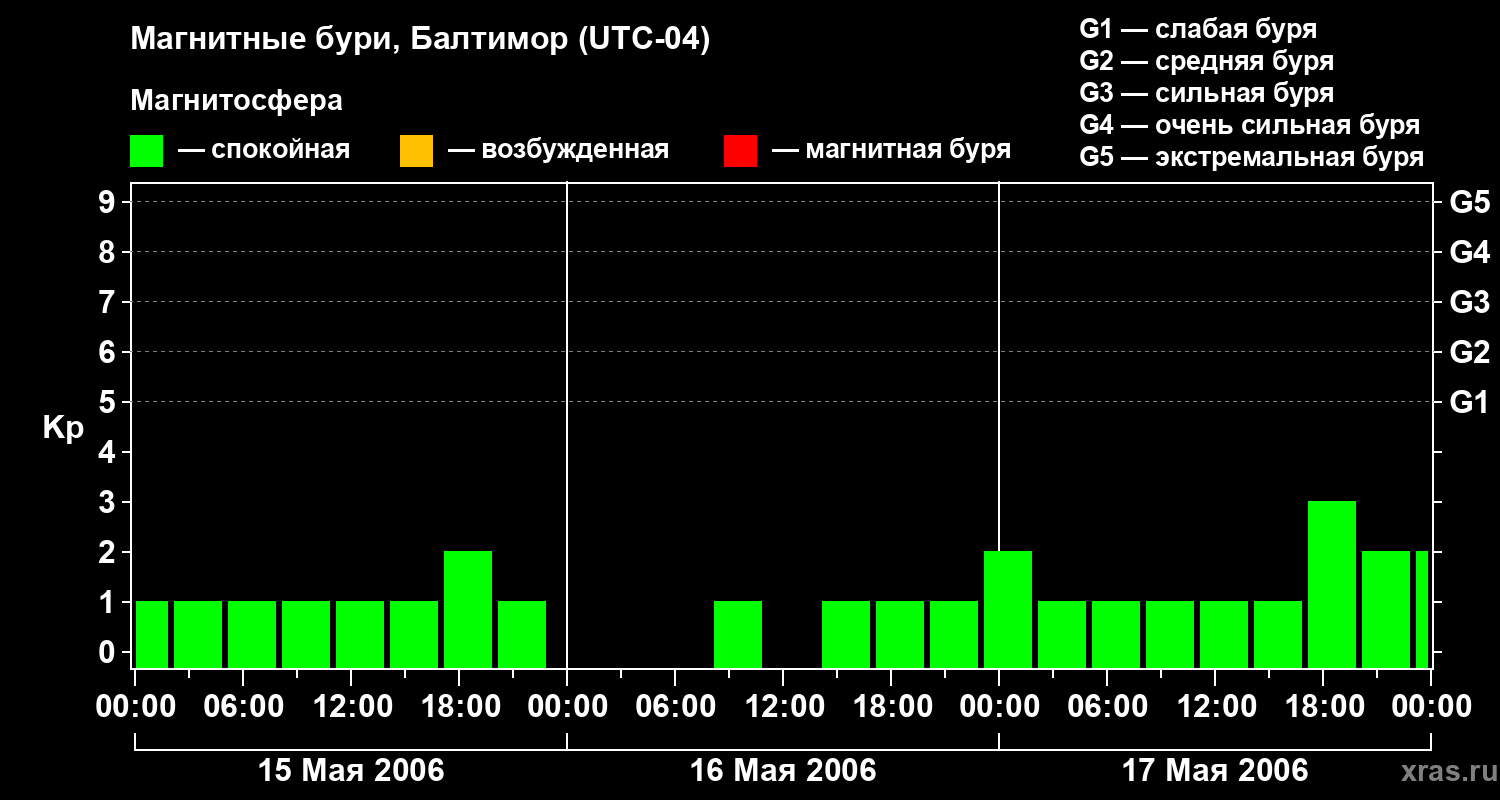Click the 'G1 — слабая буря' legend line
This screenshot has height=800, width=1500.
[1198, 29]
